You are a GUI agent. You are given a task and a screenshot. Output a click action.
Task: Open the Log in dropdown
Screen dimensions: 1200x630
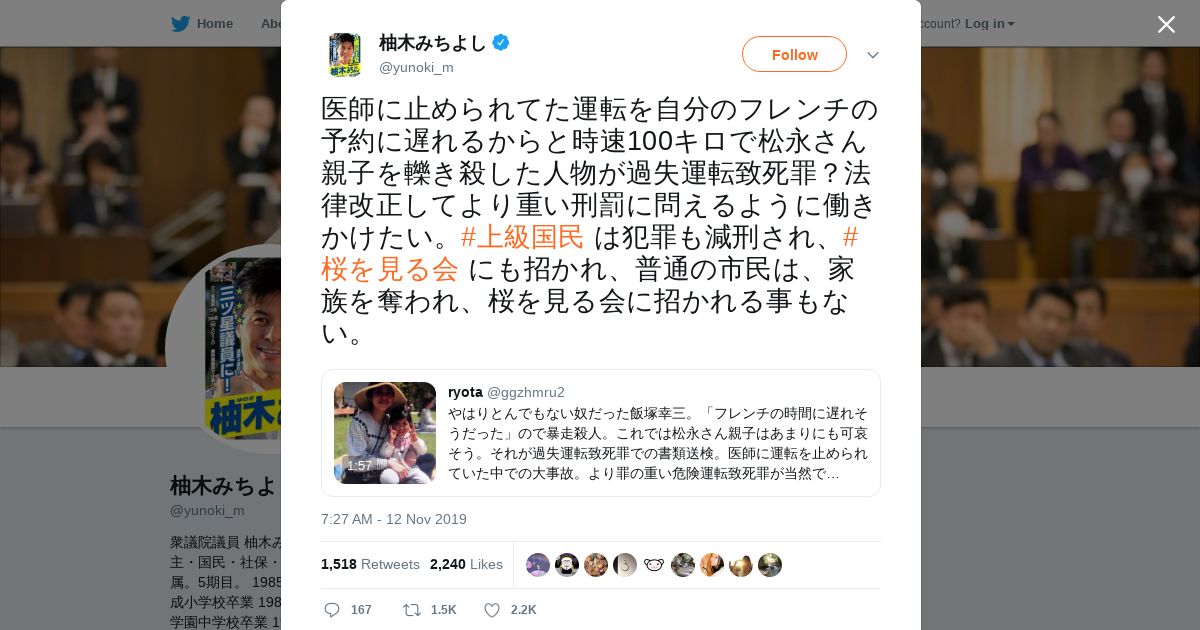pyautogui.click(x=990, y=23)
